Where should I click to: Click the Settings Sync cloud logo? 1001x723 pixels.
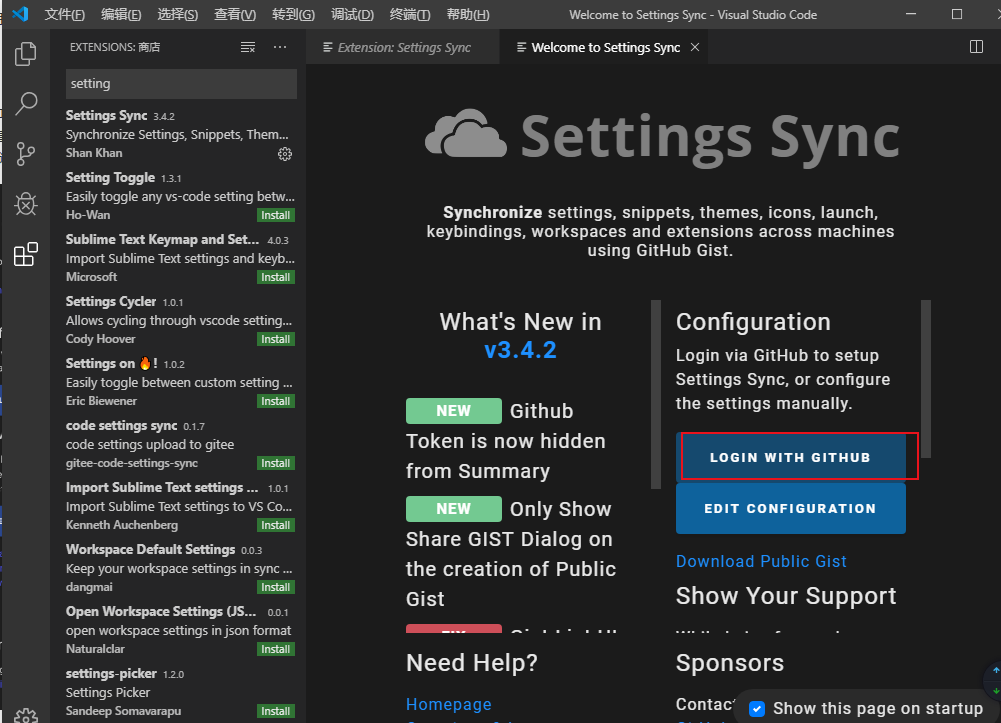coord(465,133)
